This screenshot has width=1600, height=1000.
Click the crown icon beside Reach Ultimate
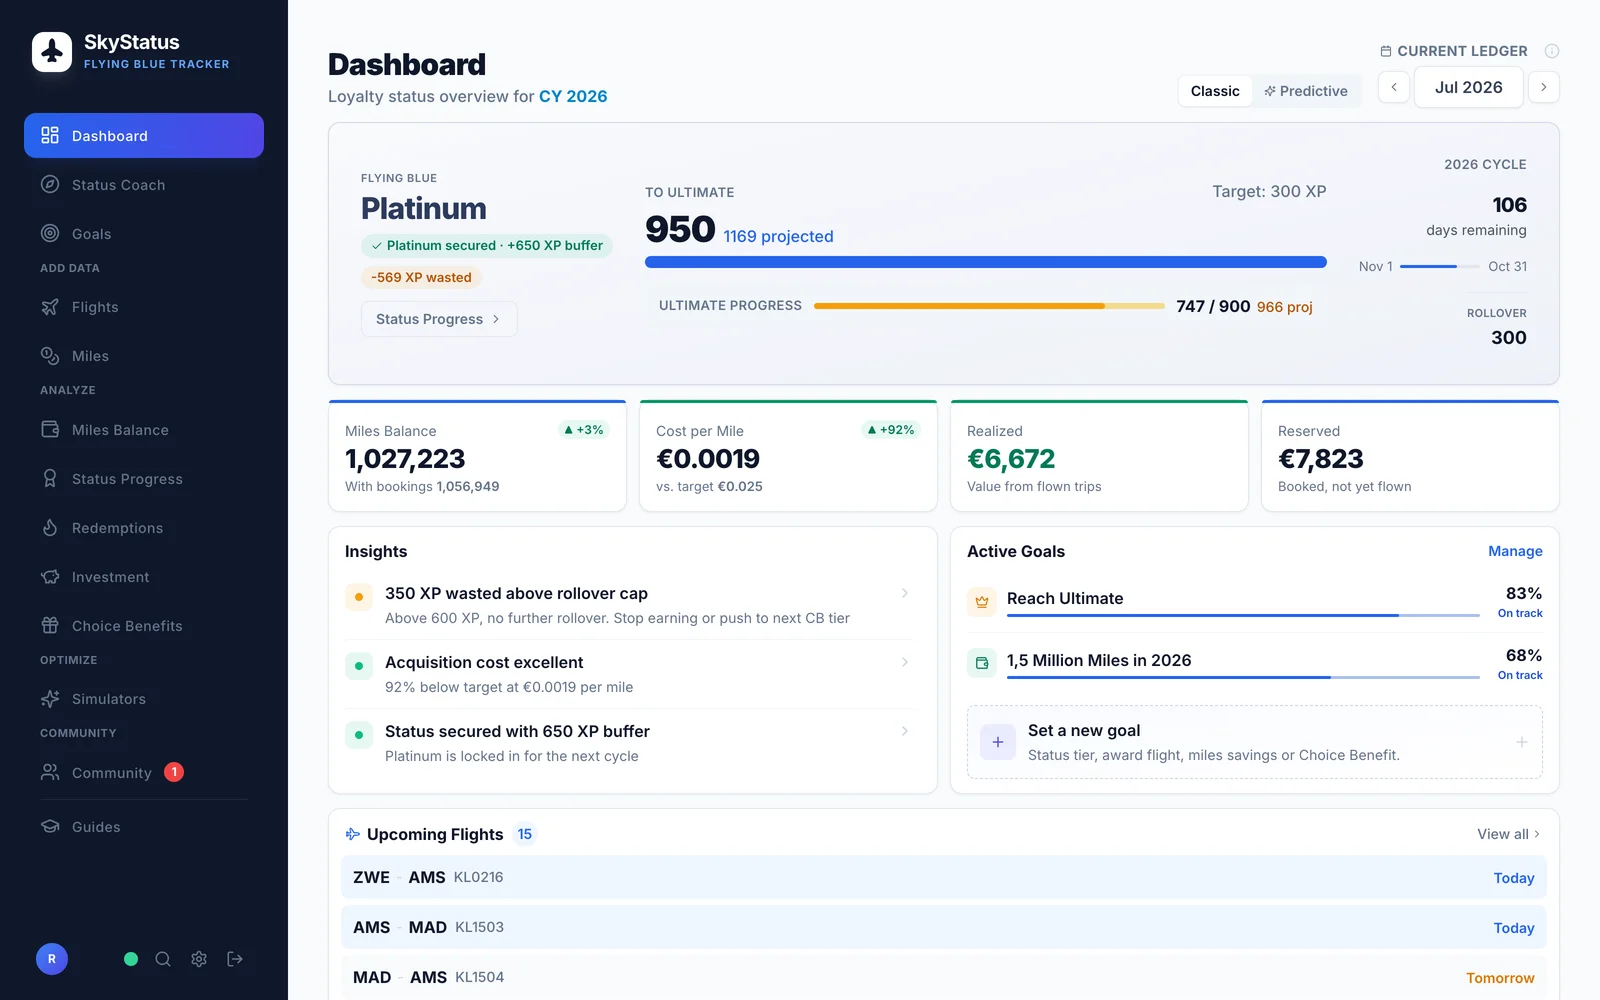[x=982, y=602]
